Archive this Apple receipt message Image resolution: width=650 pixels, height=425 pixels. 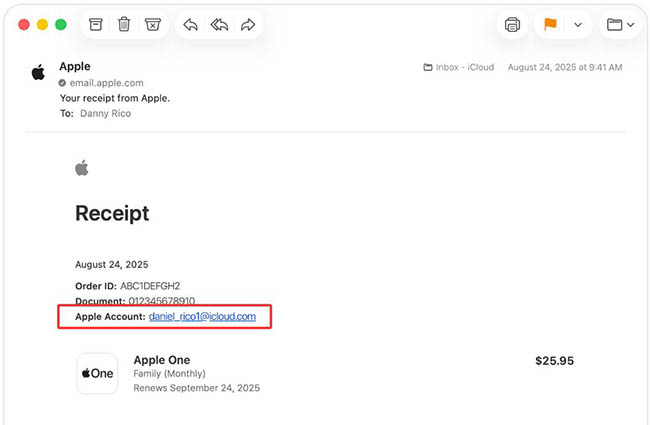pyautogui.click(x=96, y=24)
